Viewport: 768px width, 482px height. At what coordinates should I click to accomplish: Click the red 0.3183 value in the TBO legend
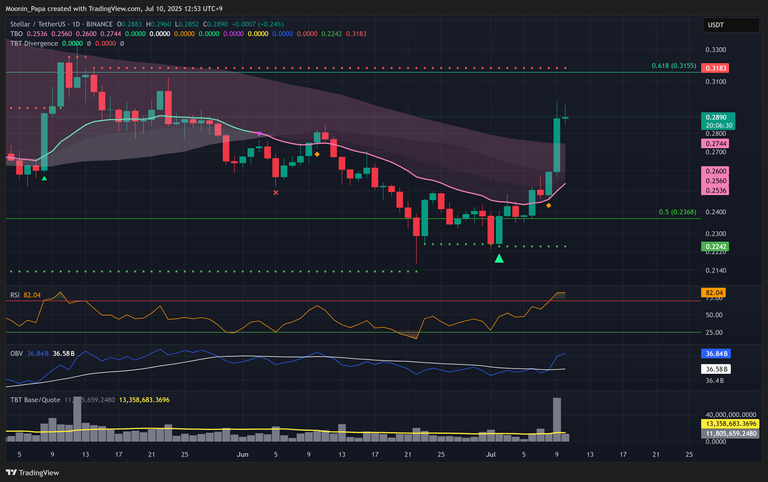point(356,34)
